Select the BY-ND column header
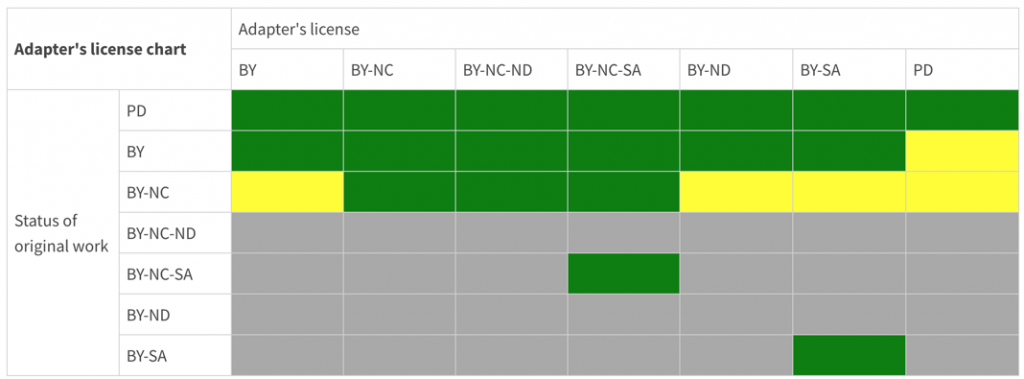Viewport: 1024px width, 379px height. [x=737, y=69]
